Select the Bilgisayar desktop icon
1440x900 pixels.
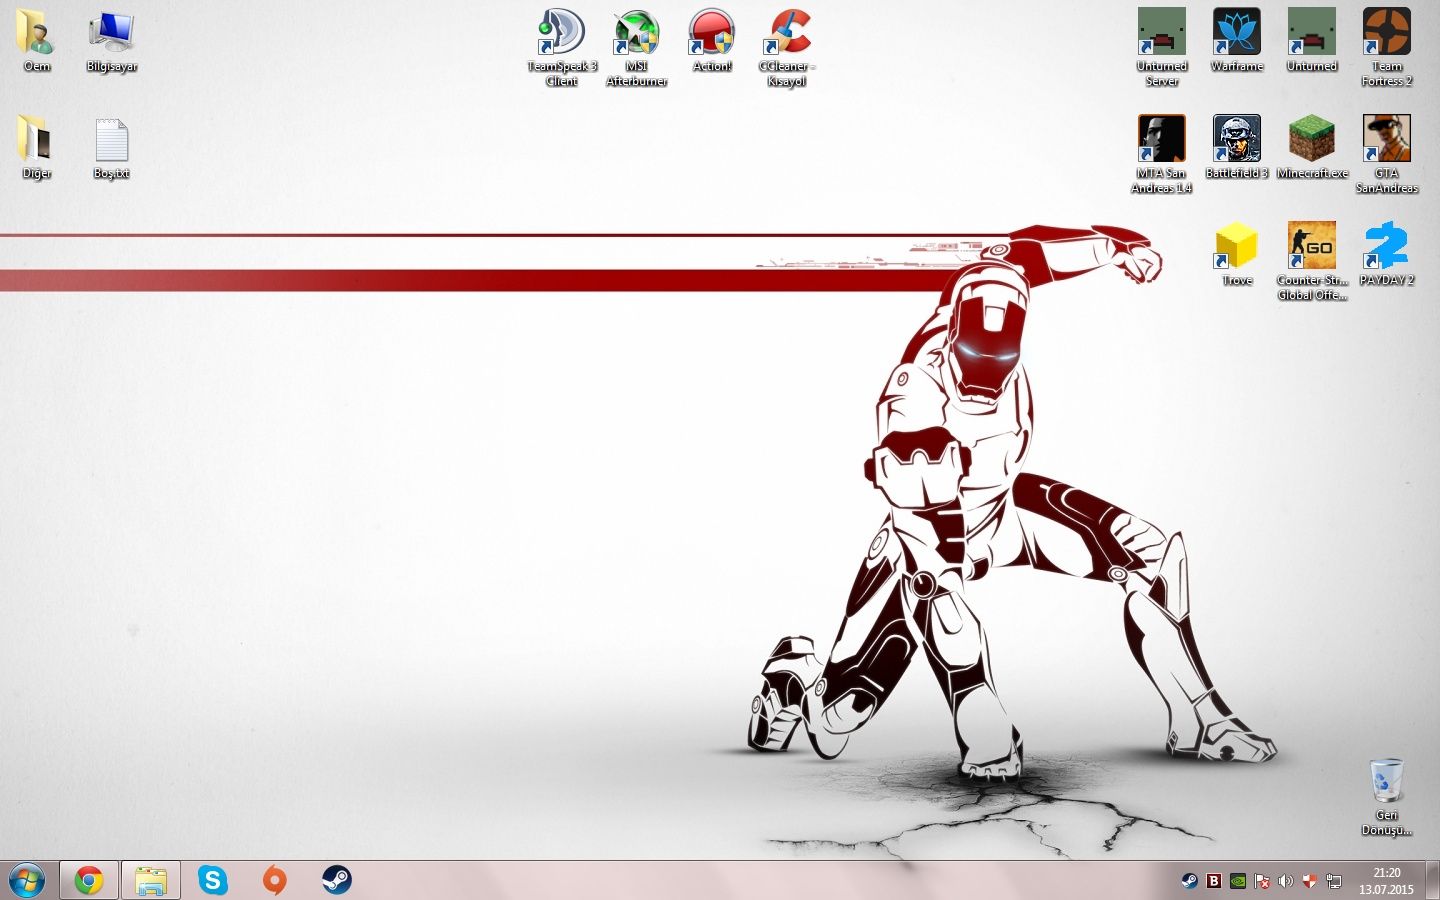(112, 40)
